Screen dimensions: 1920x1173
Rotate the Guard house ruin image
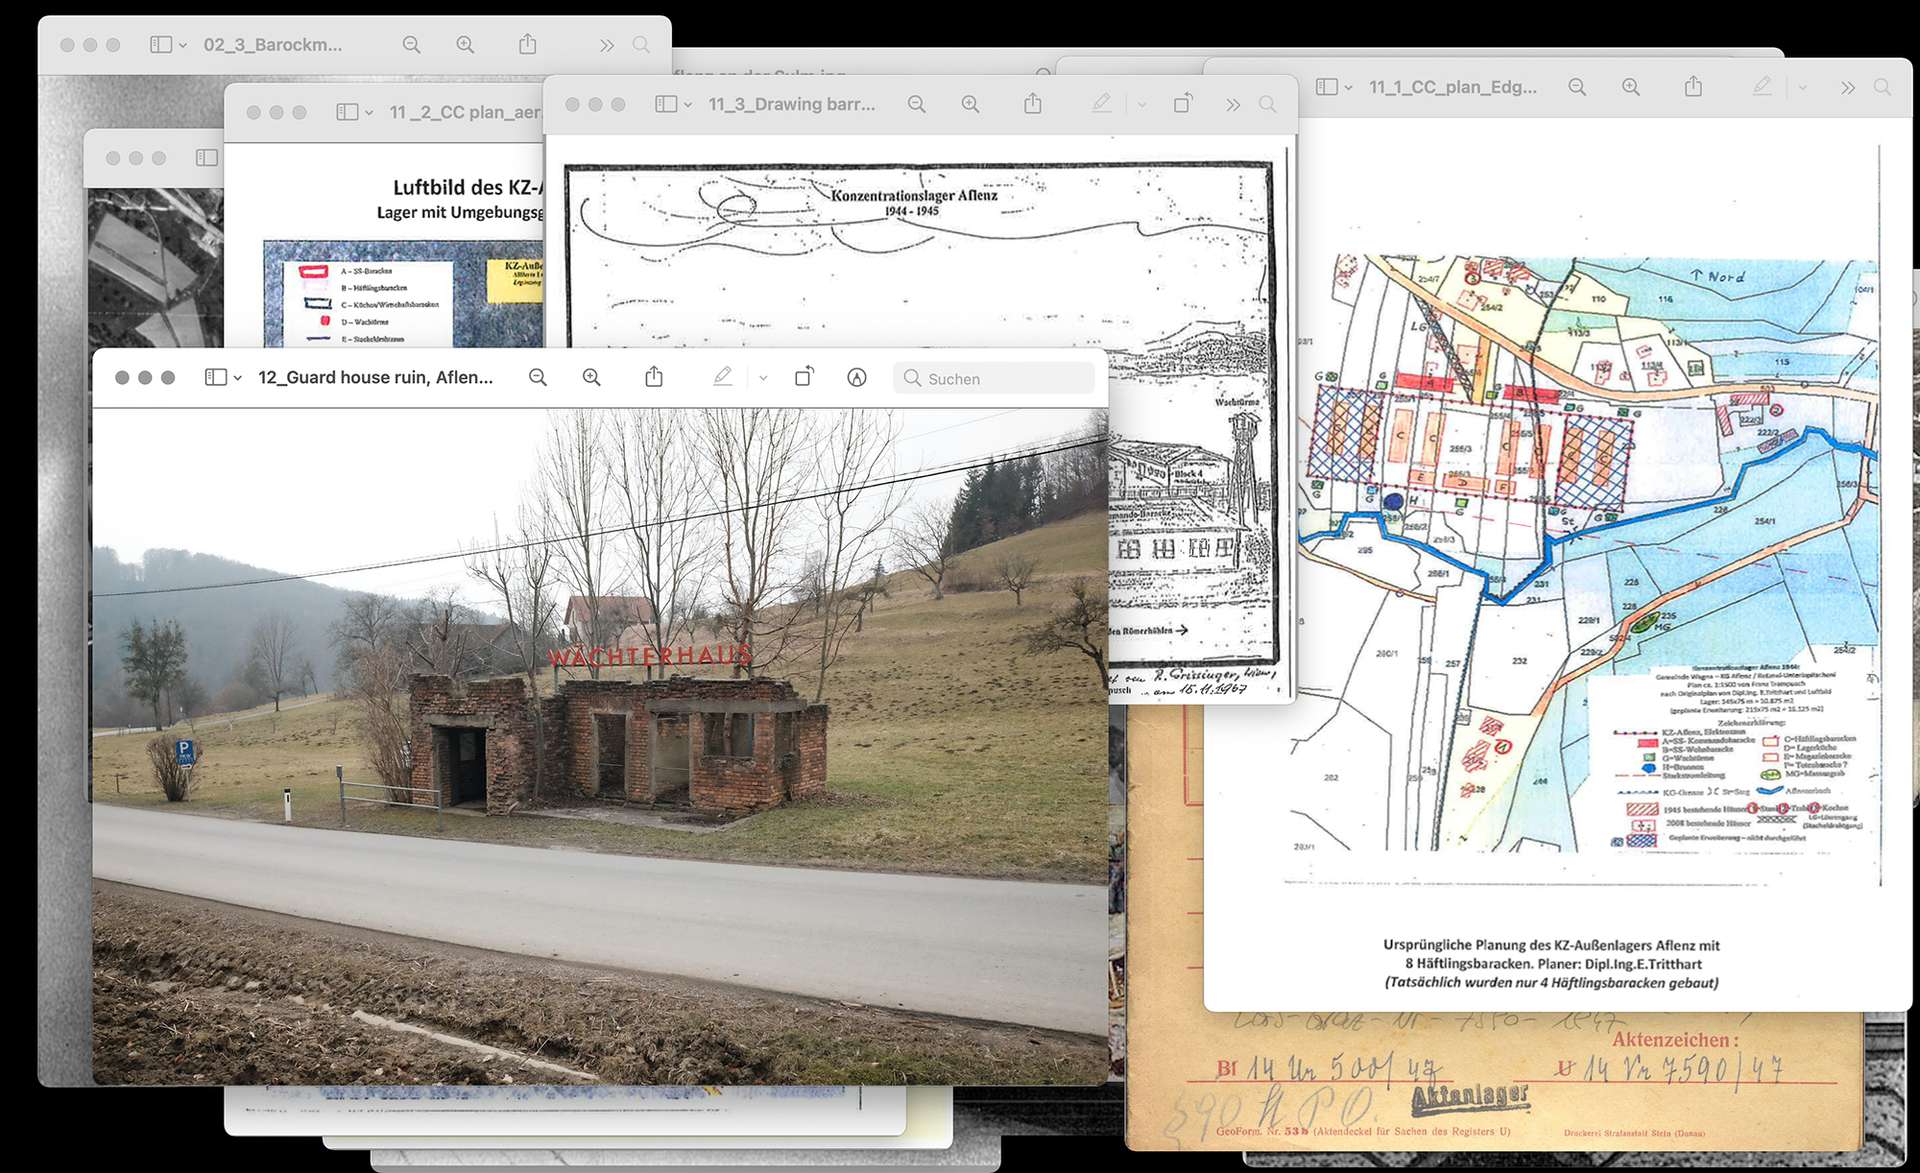[804, 378]
